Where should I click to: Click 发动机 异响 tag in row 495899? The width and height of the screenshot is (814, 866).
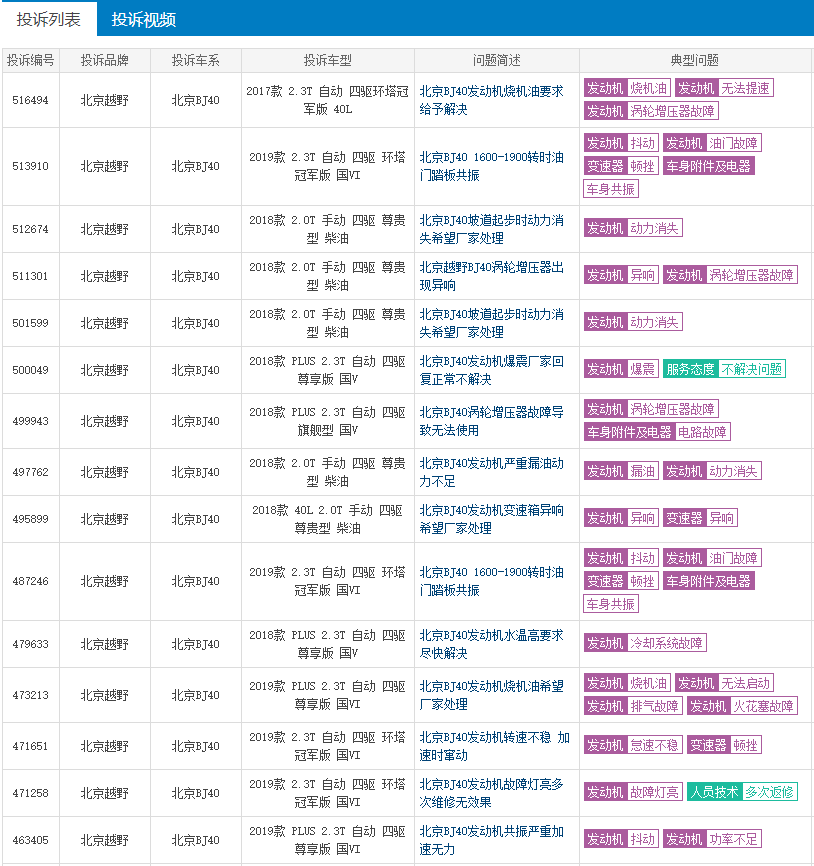point(621,518)
